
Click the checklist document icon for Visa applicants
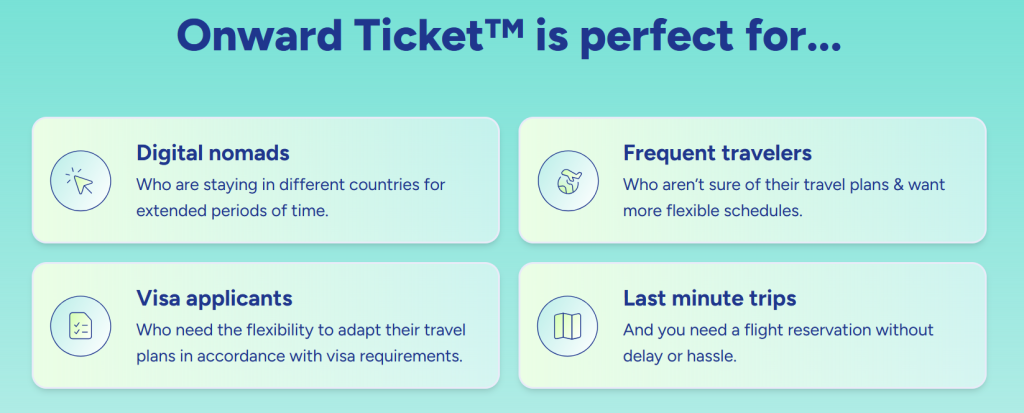[x=79, y=325]
